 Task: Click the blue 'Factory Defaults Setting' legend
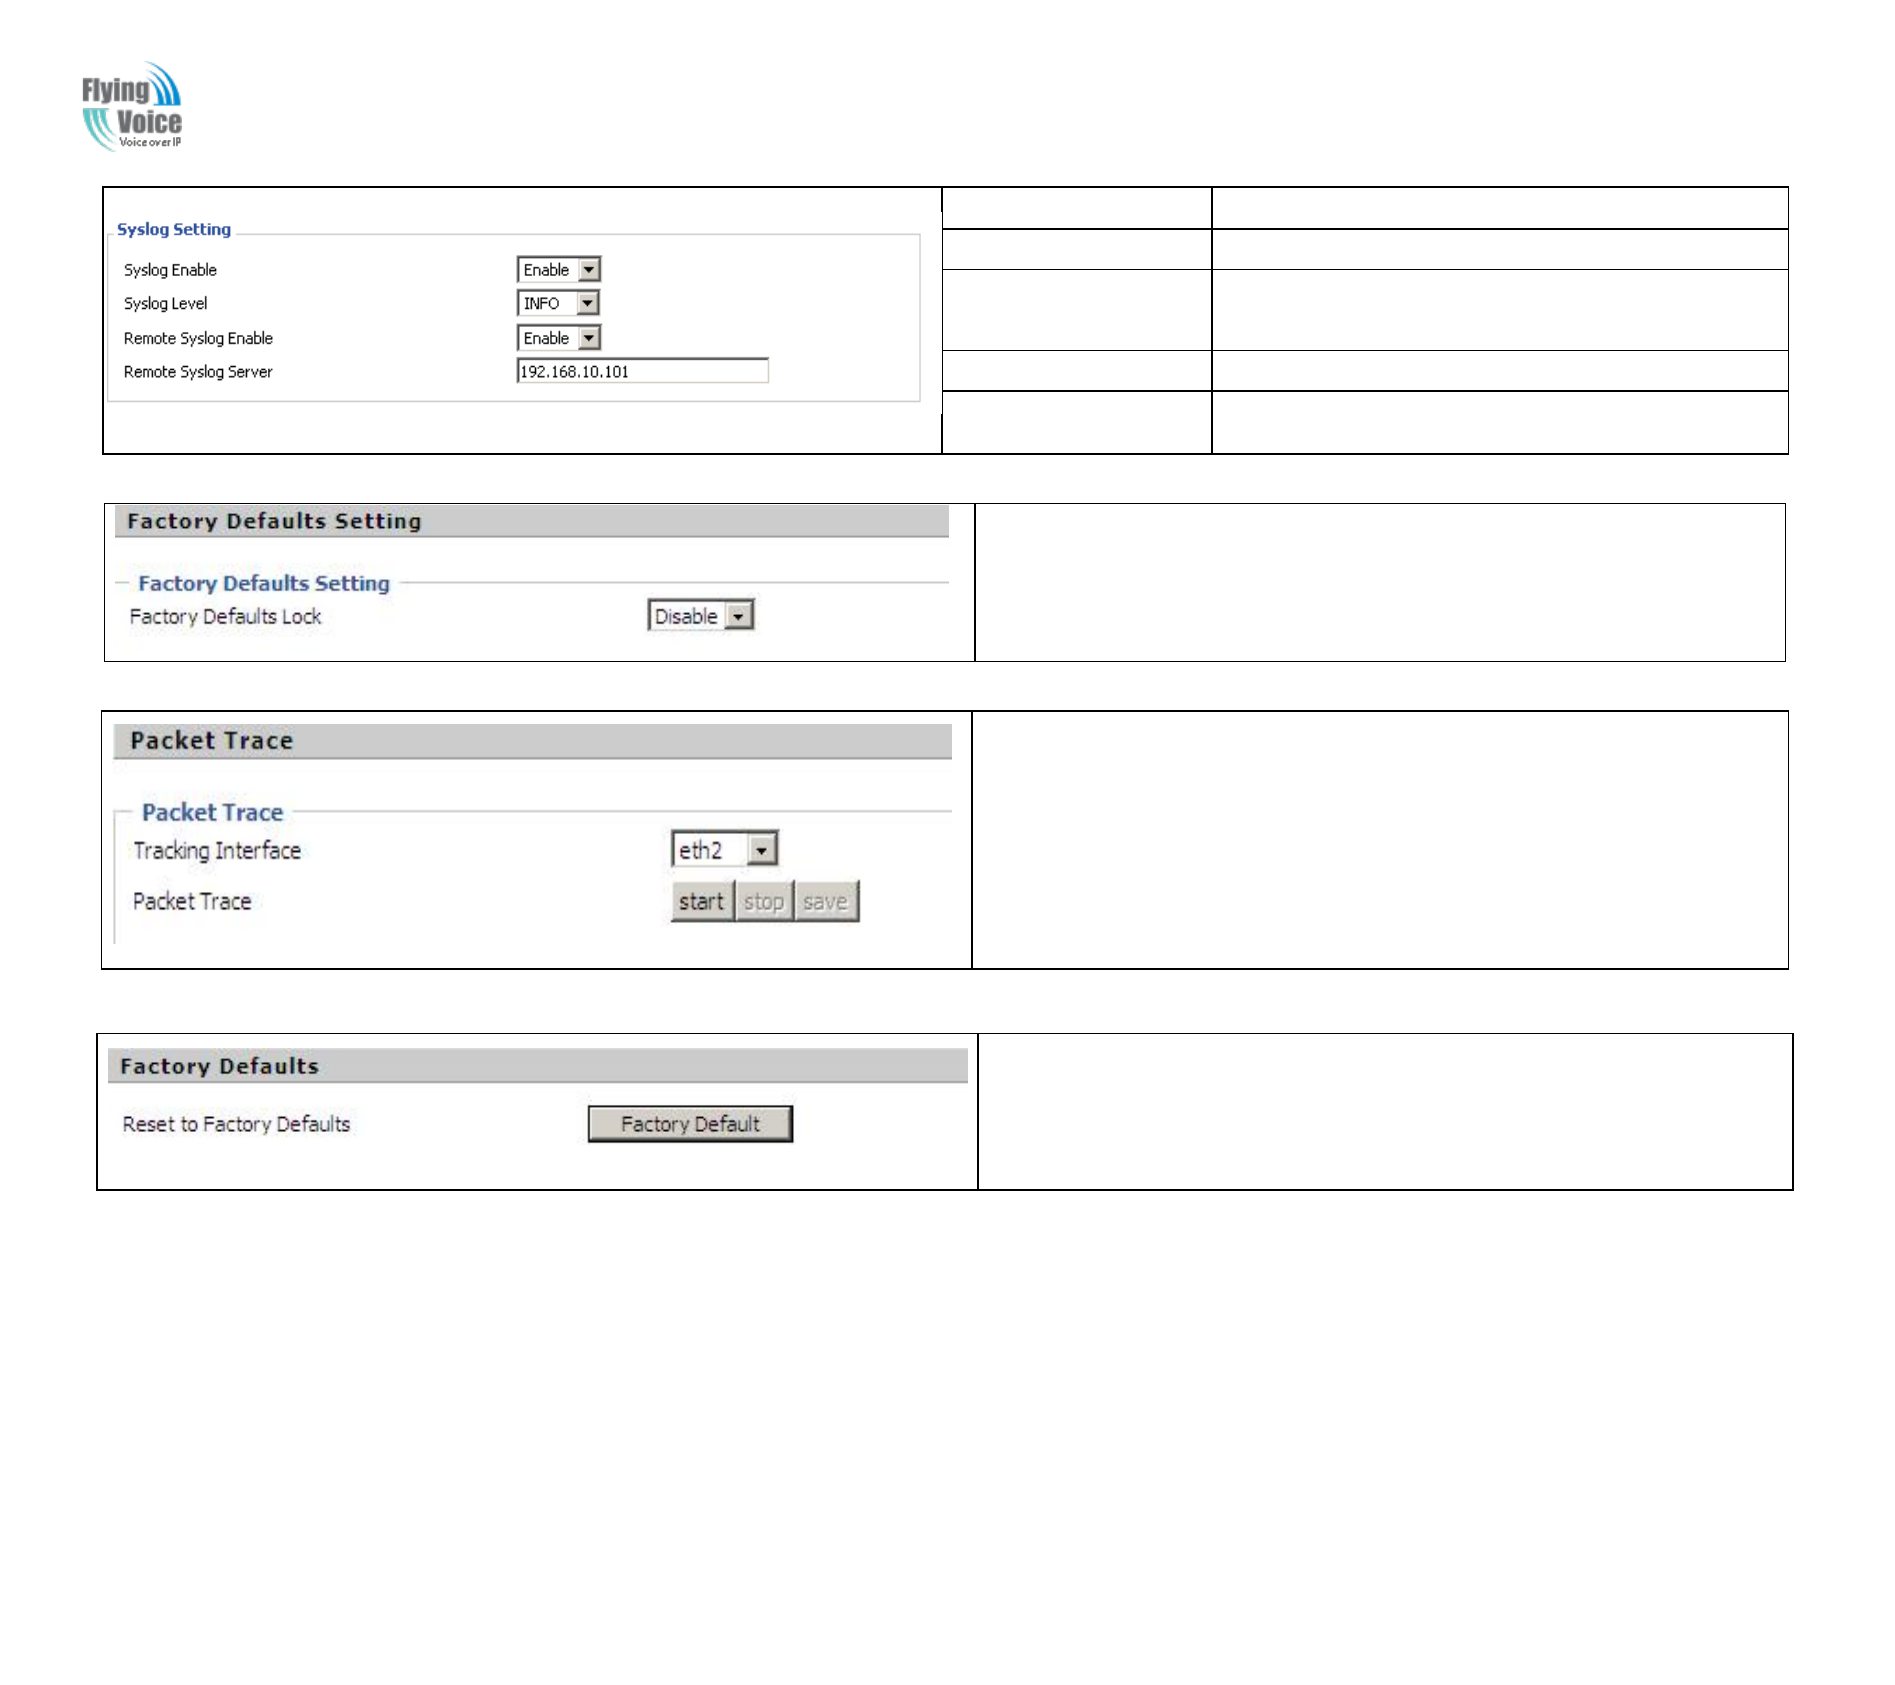(264, 583)
